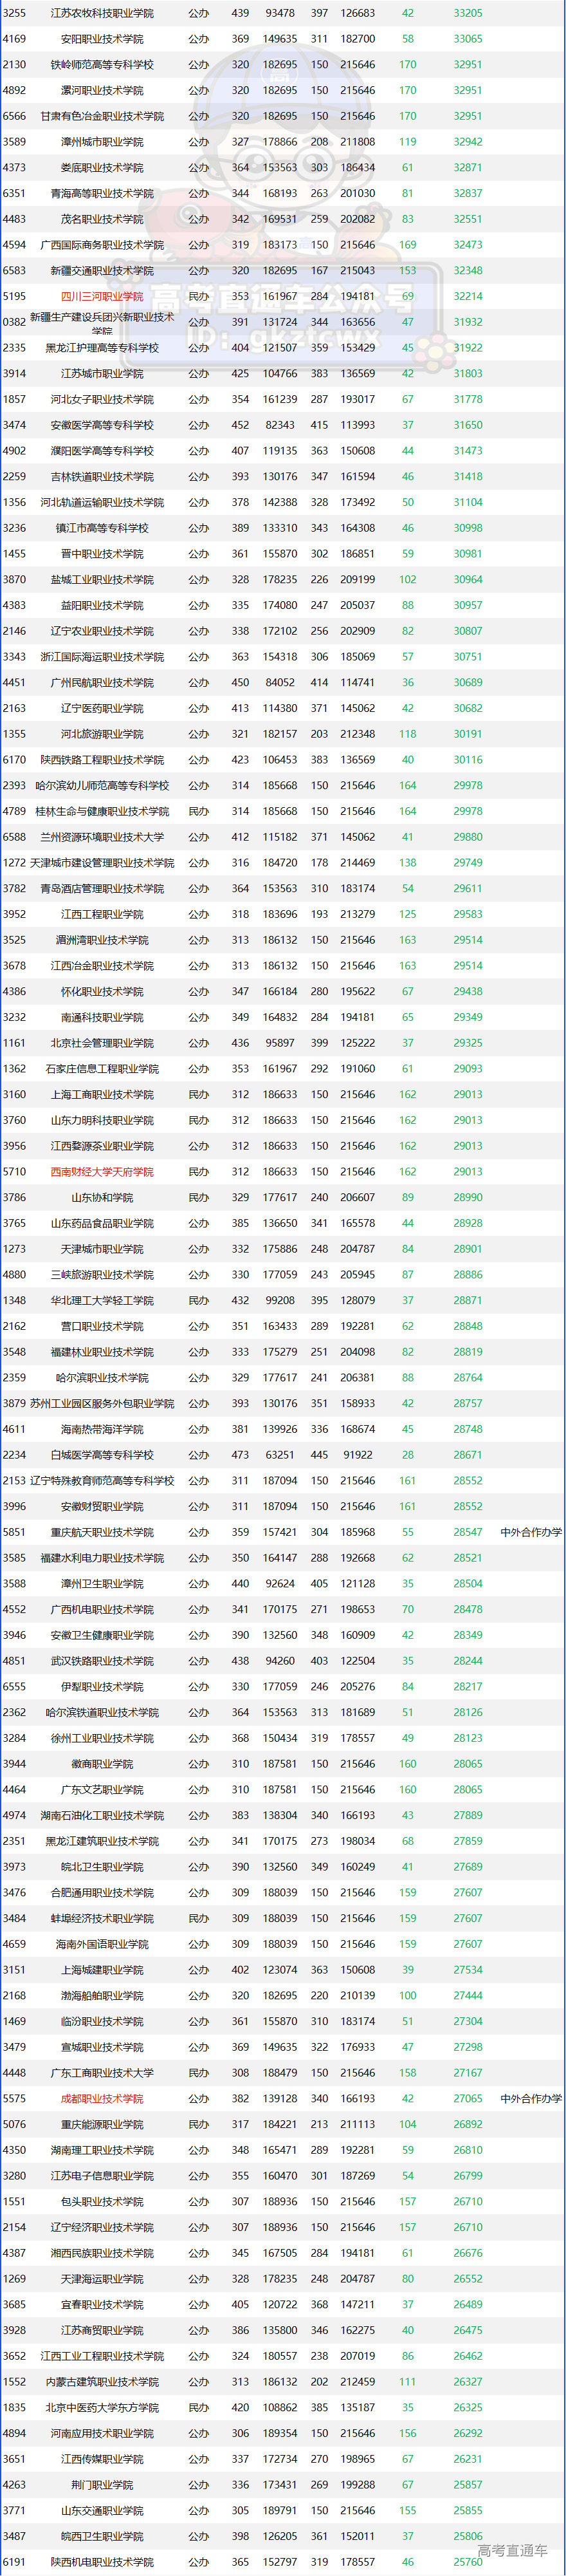Screen dimensions: 566x2576
Task: Click 湄洲湾职业技术学院 entry
Action: tap(102, 940)
